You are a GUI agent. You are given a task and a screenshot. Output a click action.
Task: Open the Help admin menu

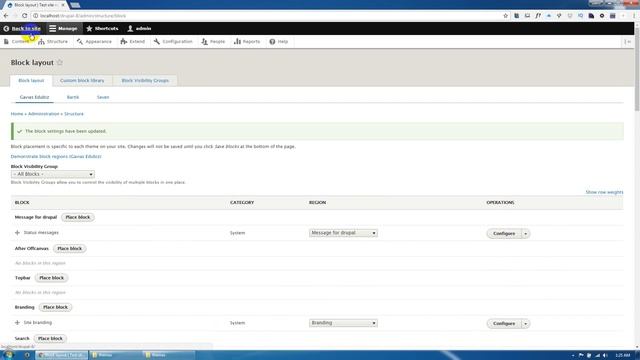[x=279, y=42]
